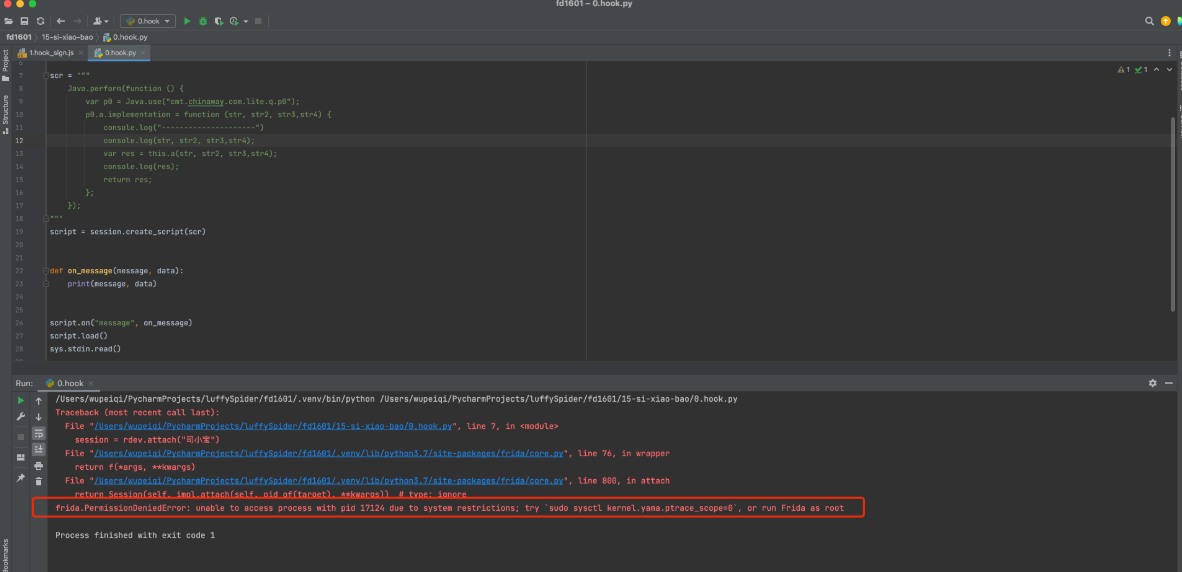
Task: Toggle soft-wrap in Run console
Action: [39, 433]
